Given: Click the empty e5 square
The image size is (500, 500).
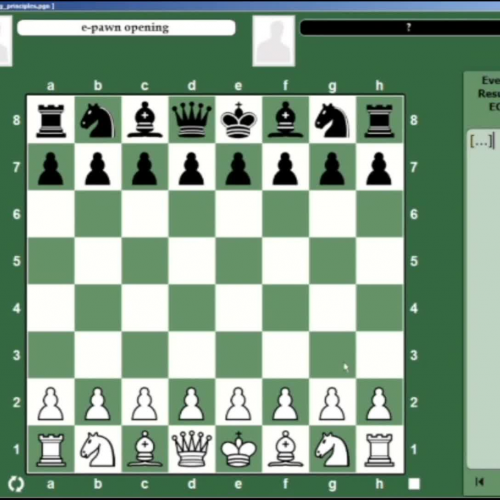Looking at the screenshot, I should [239, 261].
